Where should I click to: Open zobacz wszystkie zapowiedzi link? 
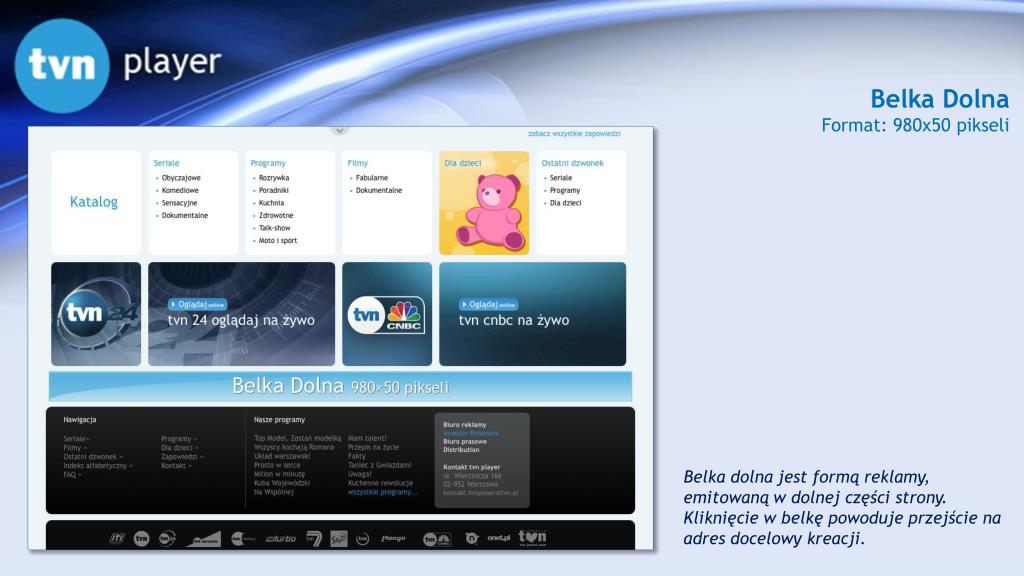click(574, 133)
